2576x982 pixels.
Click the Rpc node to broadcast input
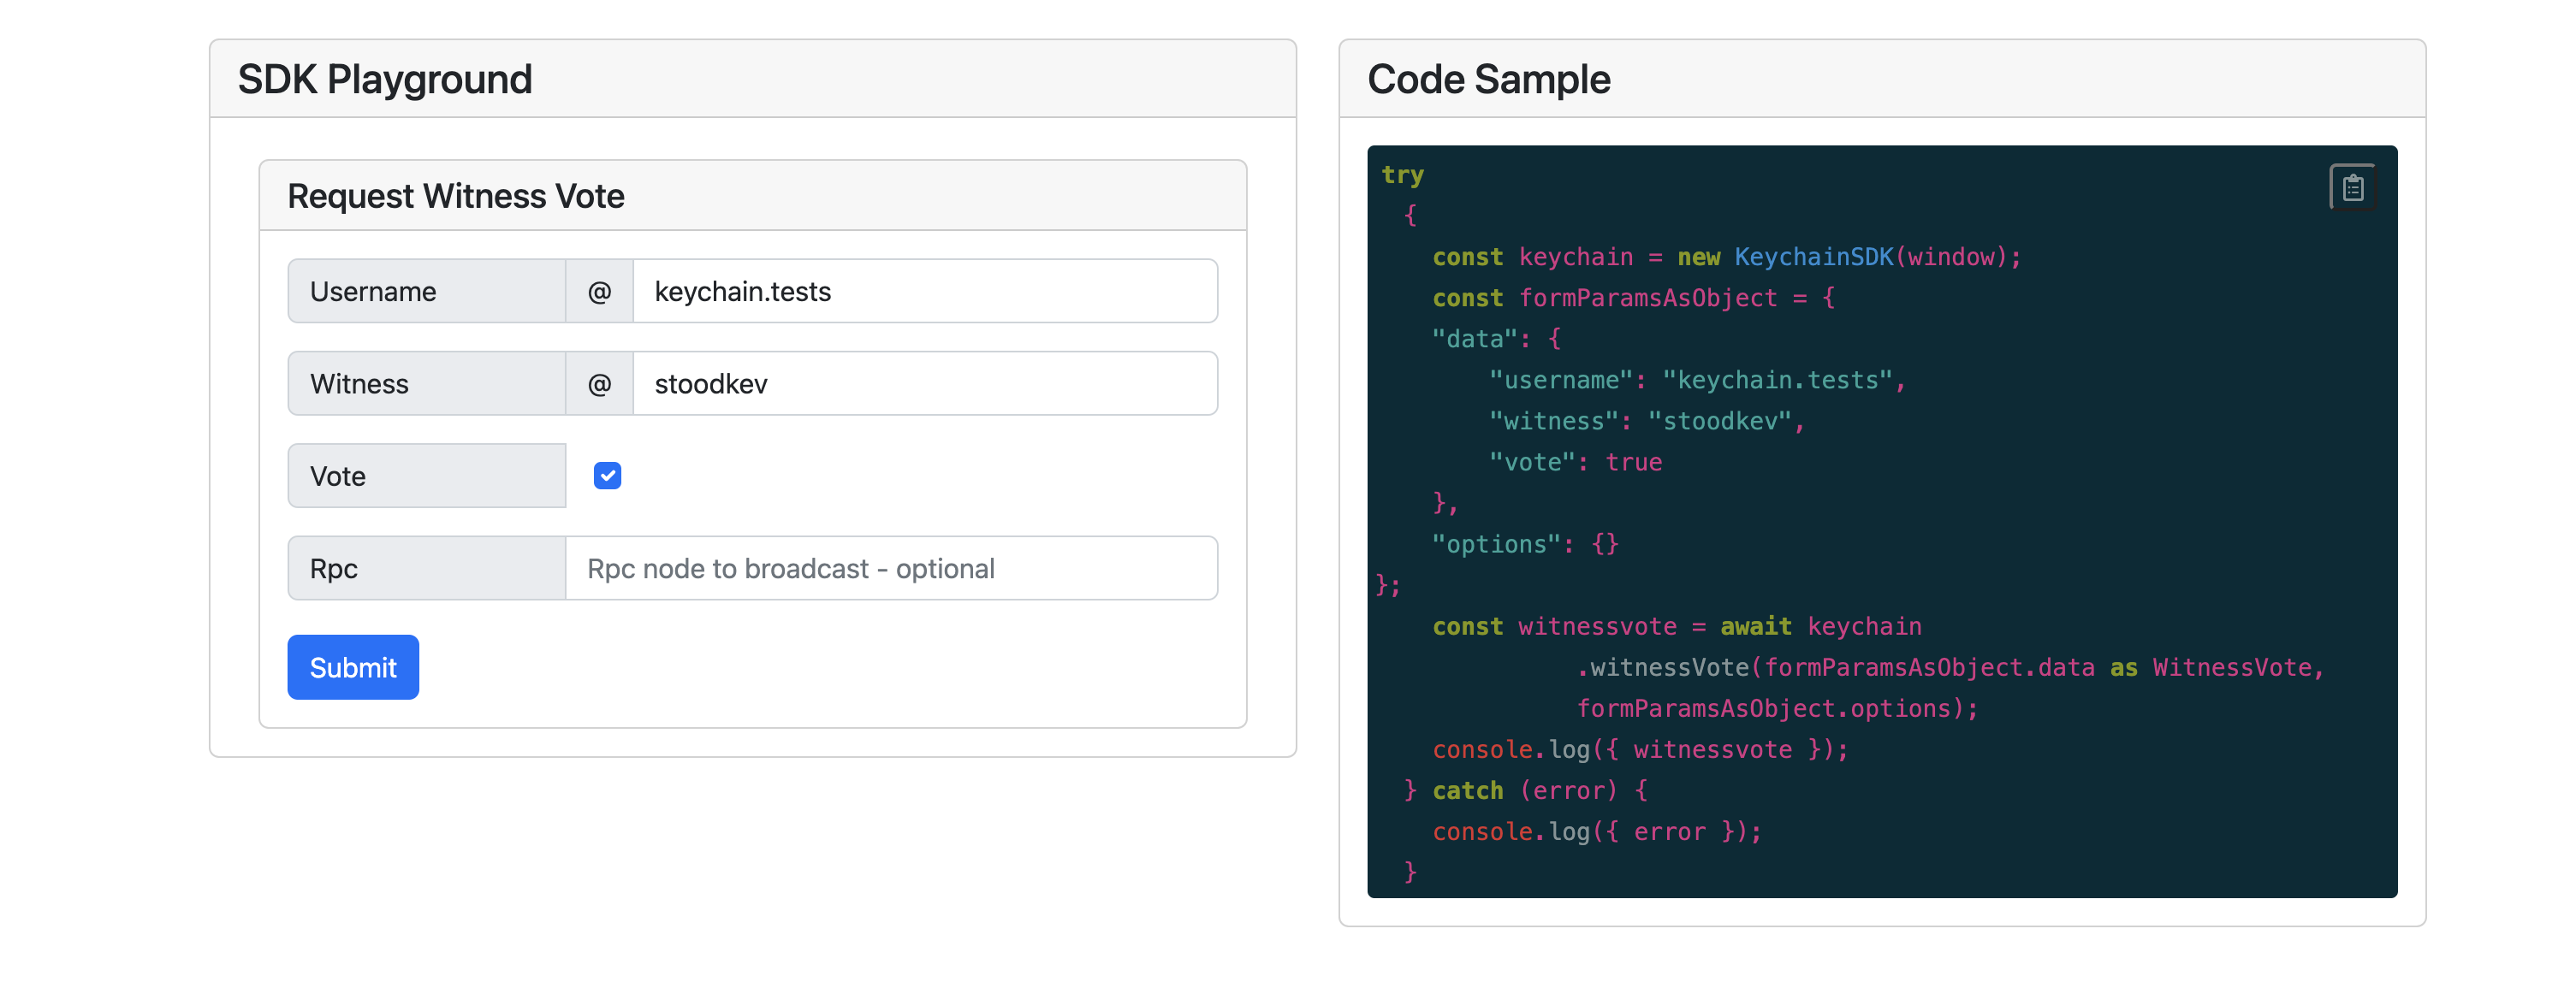point(891,568)
